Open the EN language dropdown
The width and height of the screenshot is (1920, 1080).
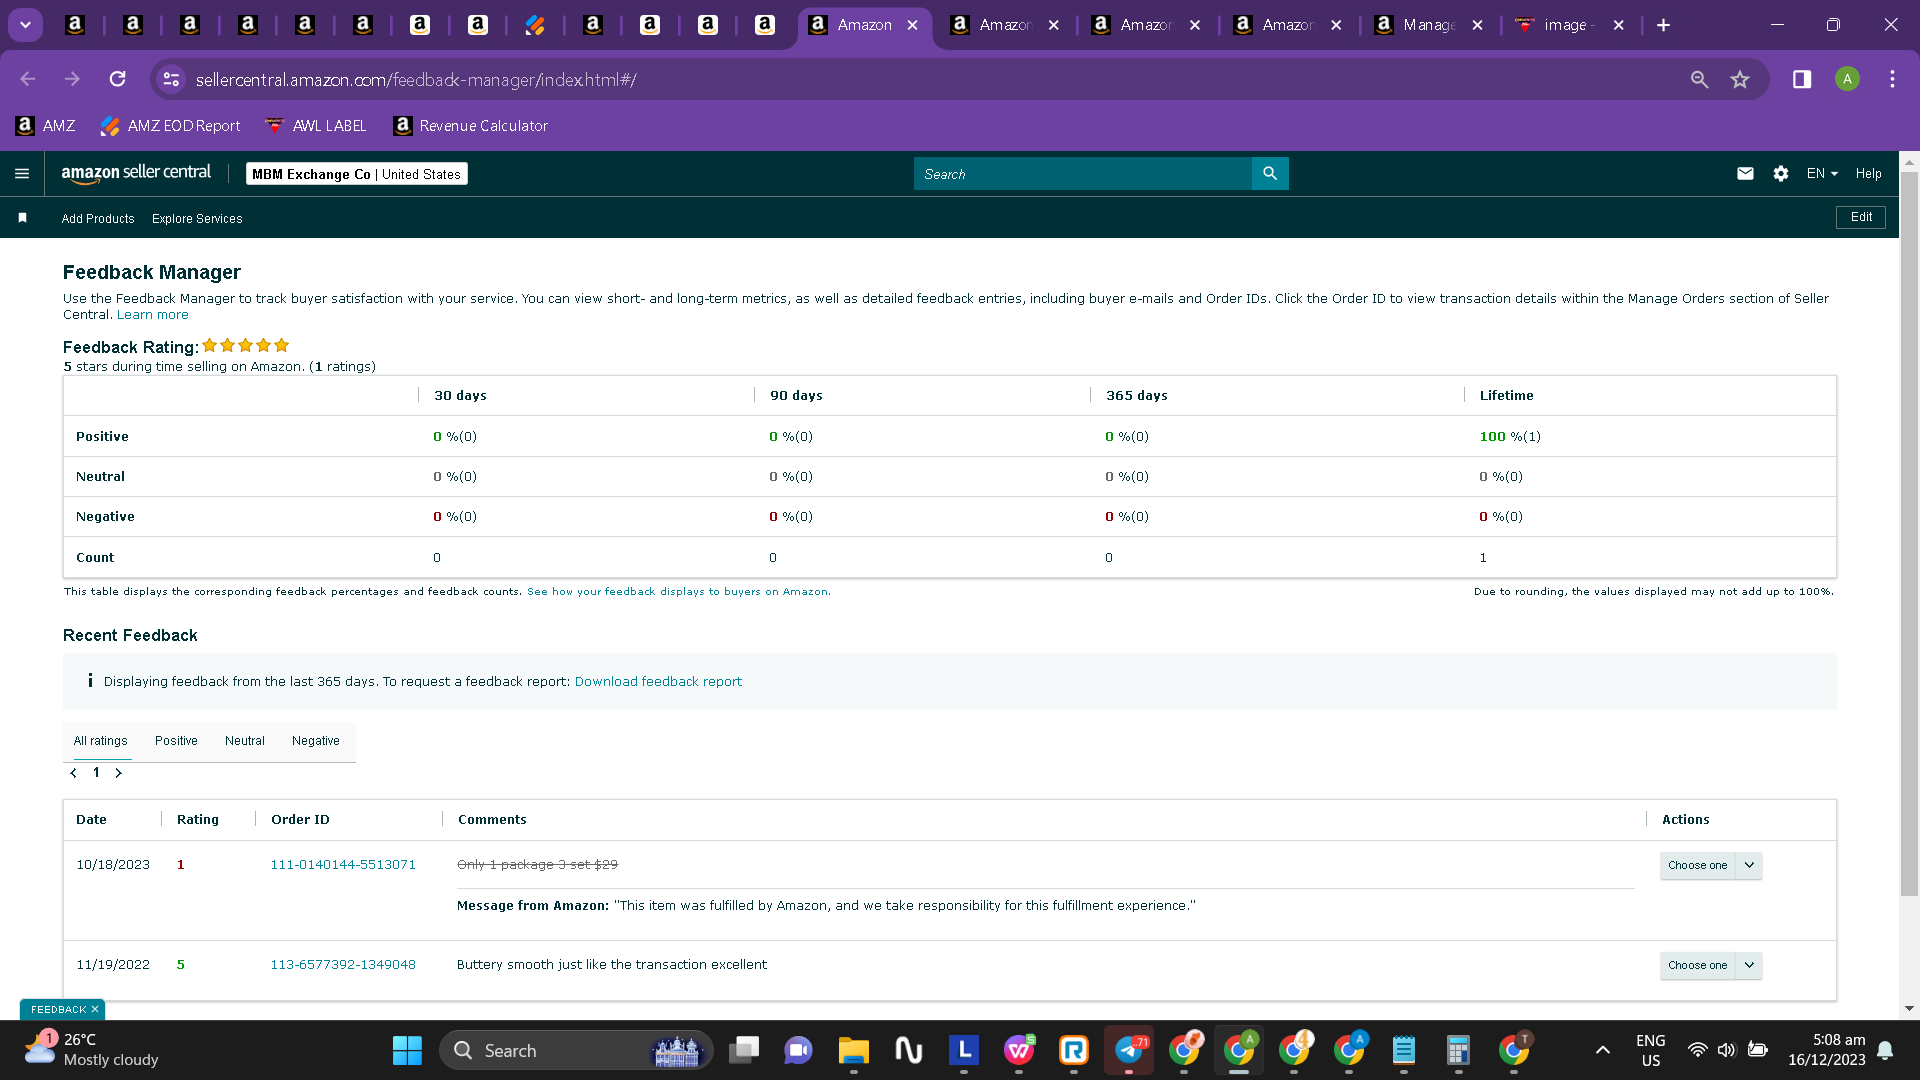1822,174
